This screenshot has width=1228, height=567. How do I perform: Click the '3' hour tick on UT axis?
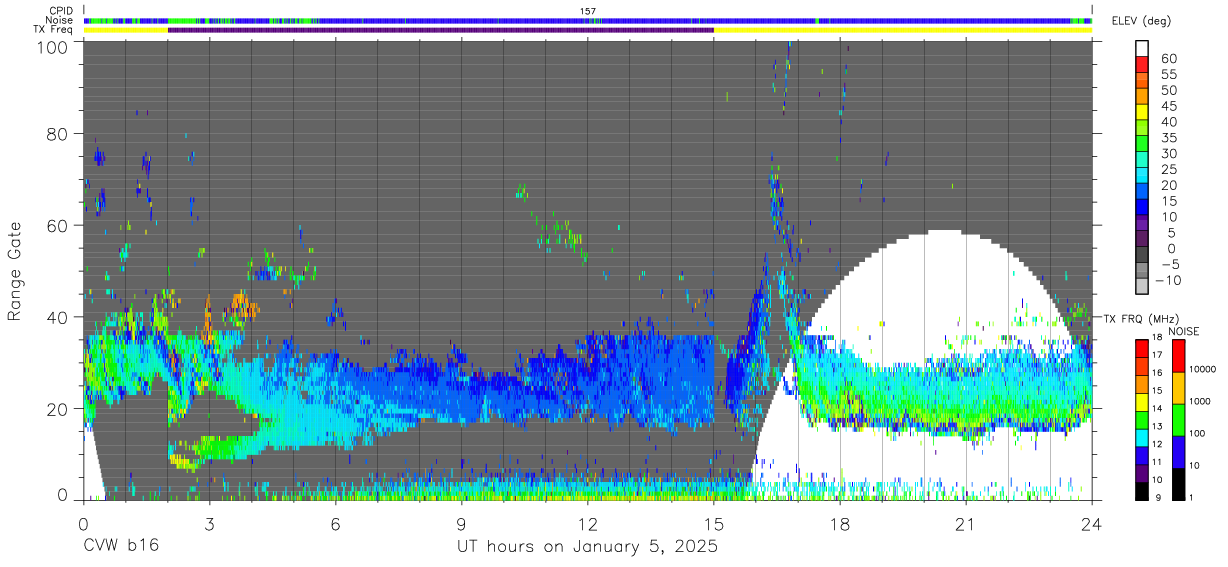point(210,522)
